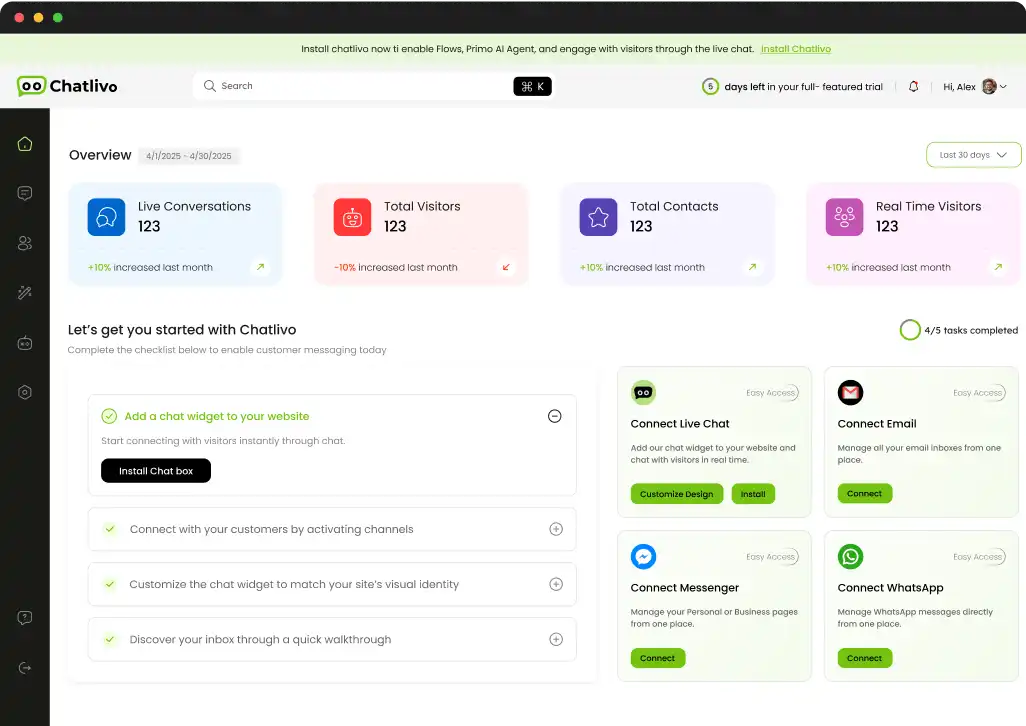Click the 4/1/2025 - 4/30/2025 date range
Viewport: 1026px width, 726px height.
coord(188,156)
